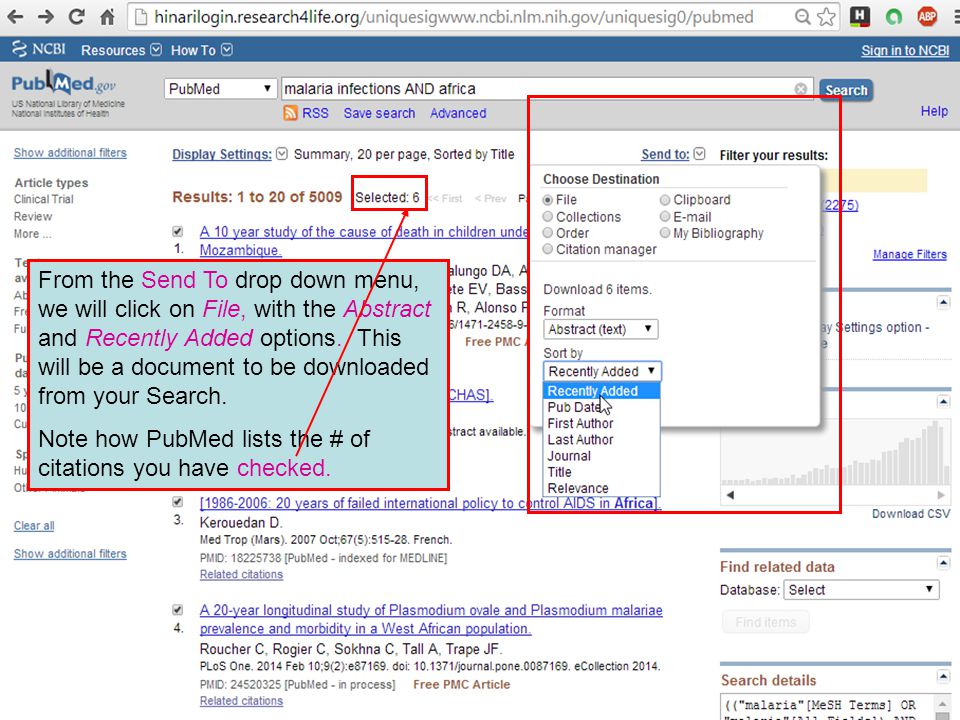
Task: Click the NCBI logo
Action: [39, 49]
